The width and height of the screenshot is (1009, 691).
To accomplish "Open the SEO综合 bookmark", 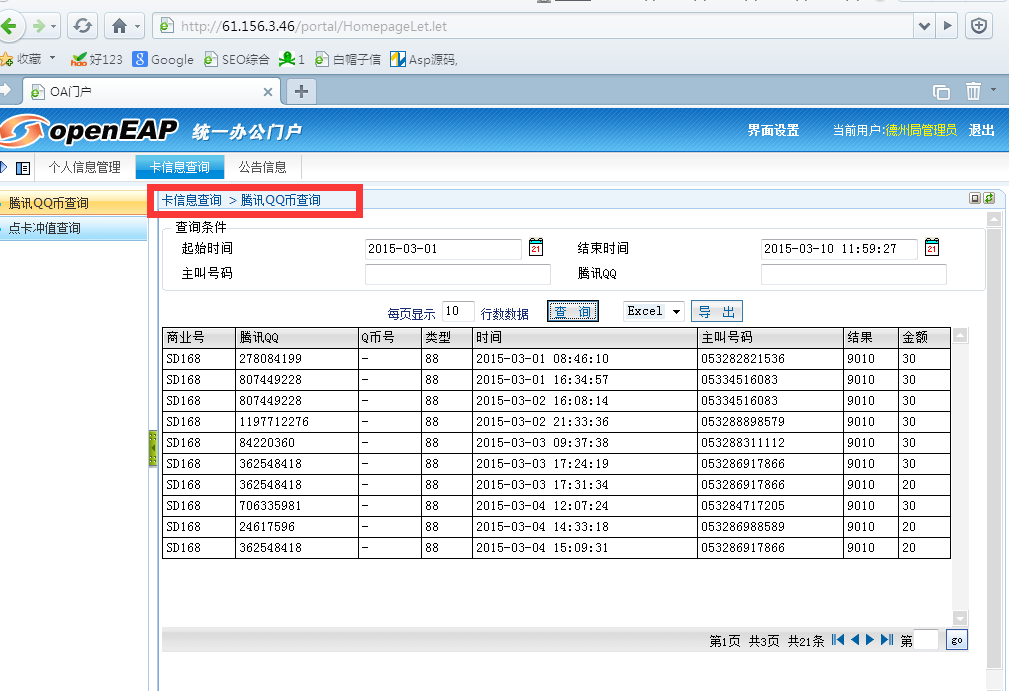I will pos(236,59).
